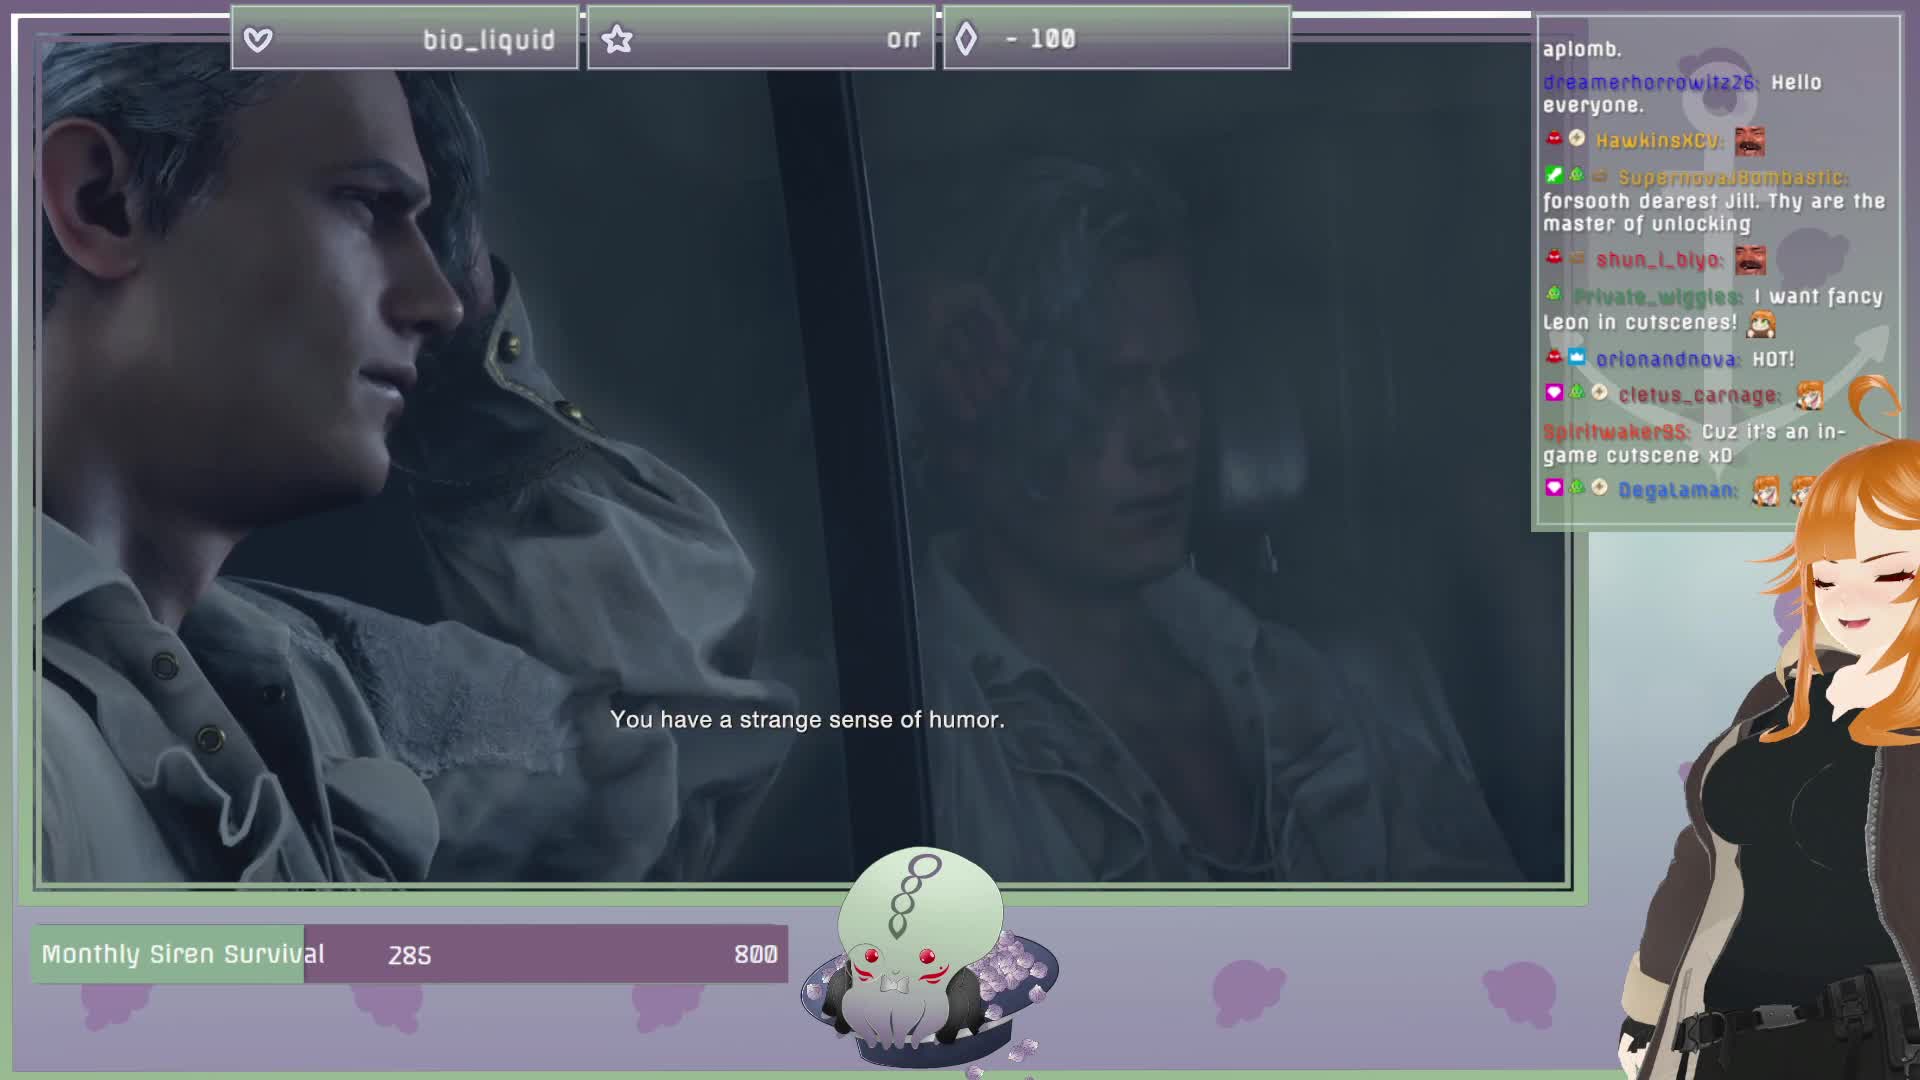Open Private_wiggles' chat profile
Viewport: 1920px width, 1080px height.
coord(1658,297)
